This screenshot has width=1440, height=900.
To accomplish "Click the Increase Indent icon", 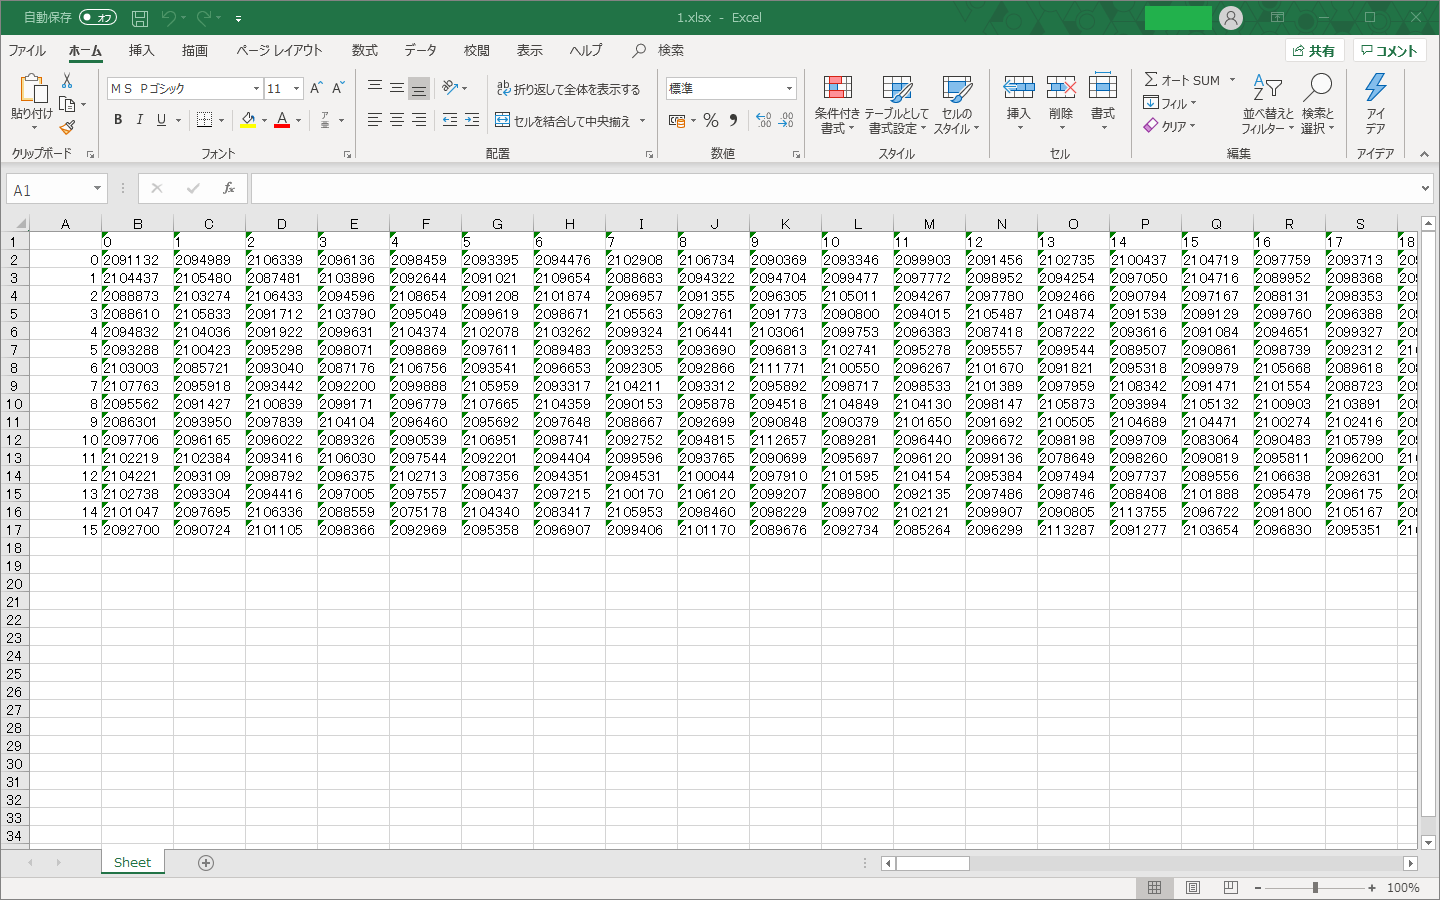I will tap(472, 120).
